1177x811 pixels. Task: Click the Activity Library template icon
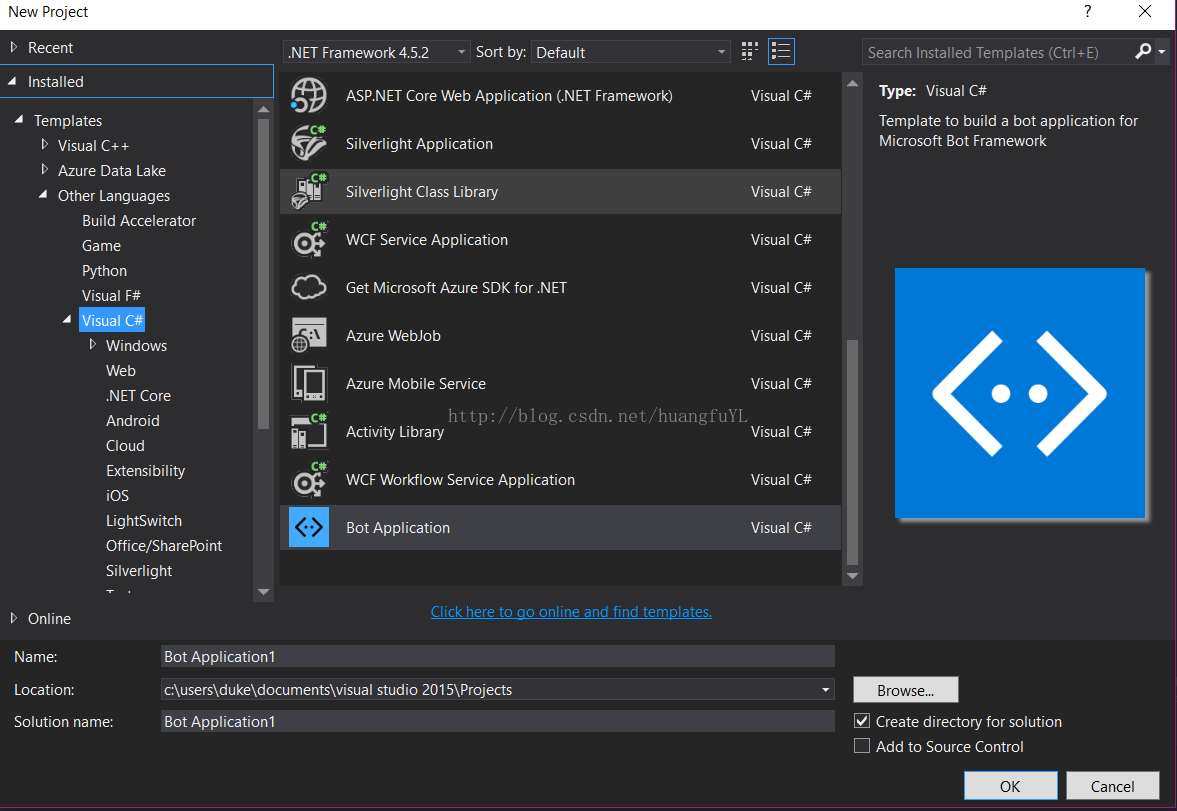[309, 432]
